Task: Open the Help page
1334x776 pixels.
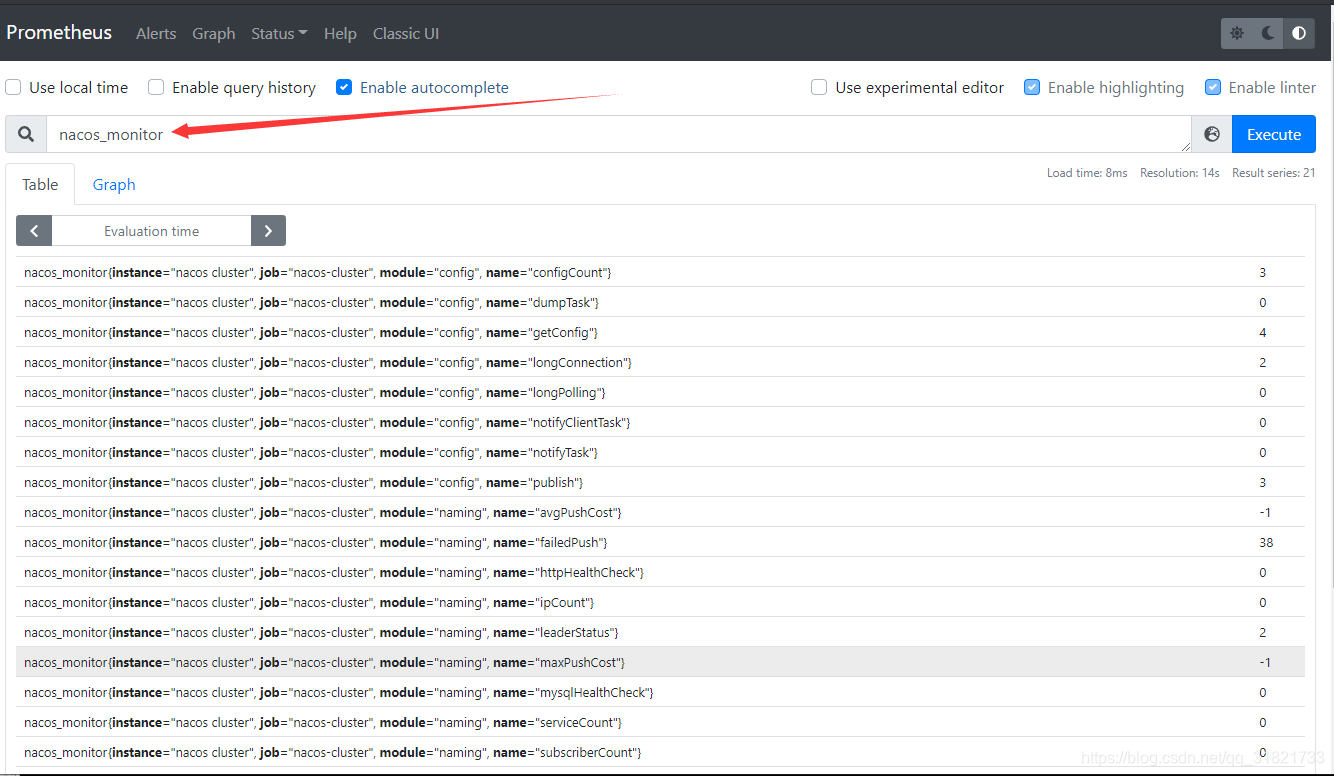Action: pos(340,33)
